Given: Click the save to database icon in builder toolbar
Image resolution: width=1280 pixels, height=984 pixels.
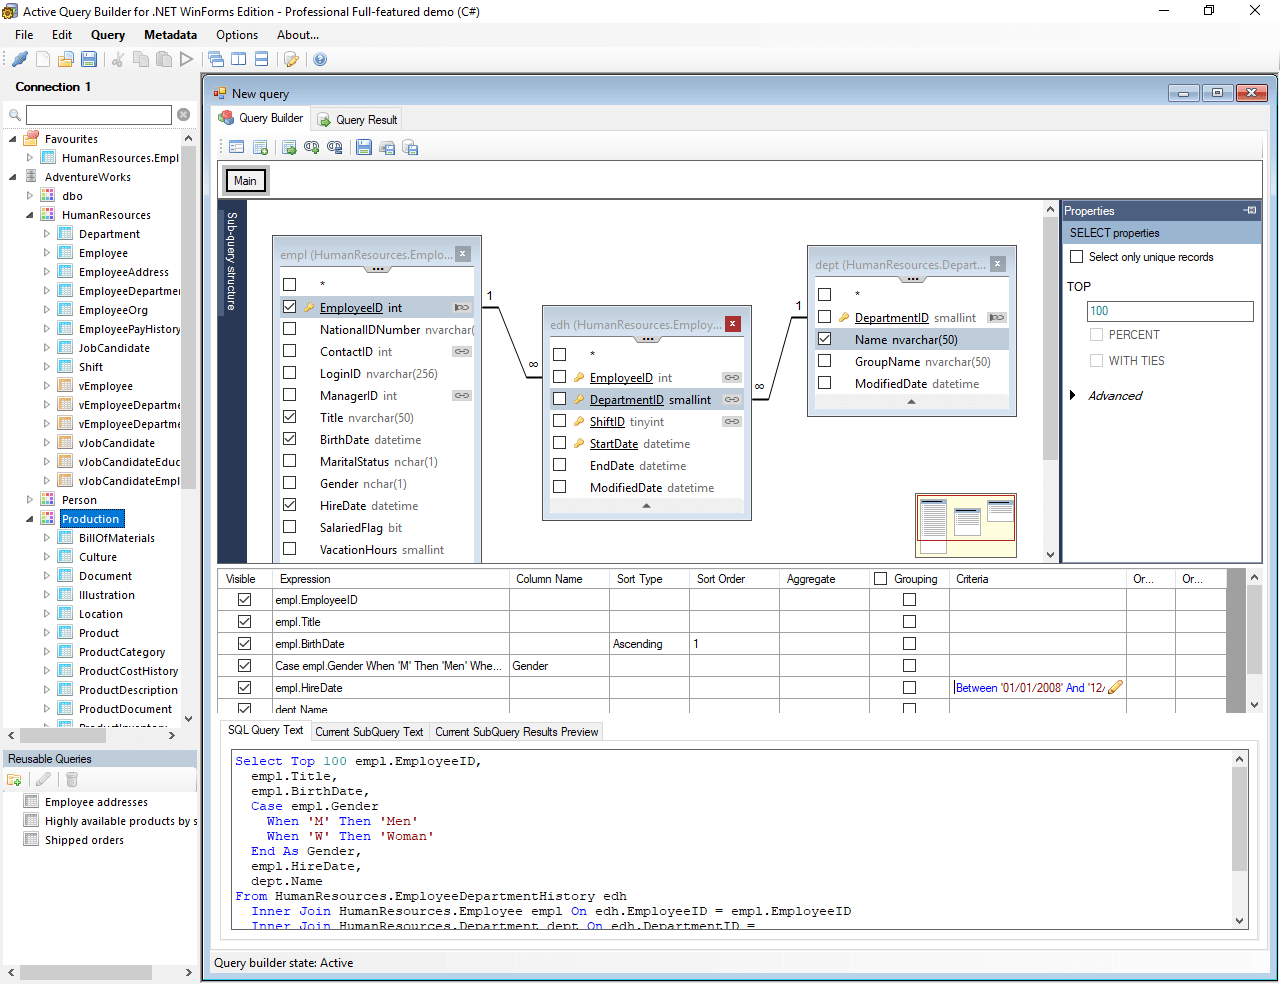Looking at the screenshot, I should click(410, 147).
